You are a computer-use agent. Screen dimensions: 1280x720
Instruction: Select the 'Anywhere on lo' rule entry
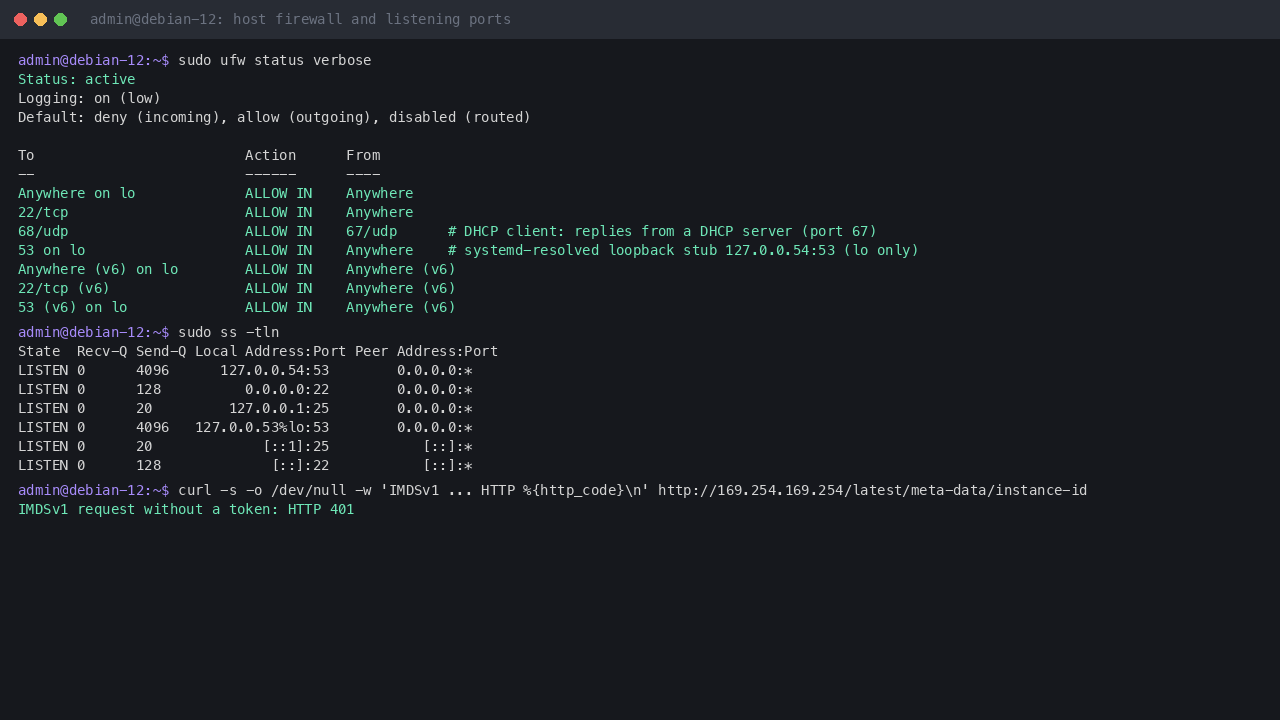77,193
